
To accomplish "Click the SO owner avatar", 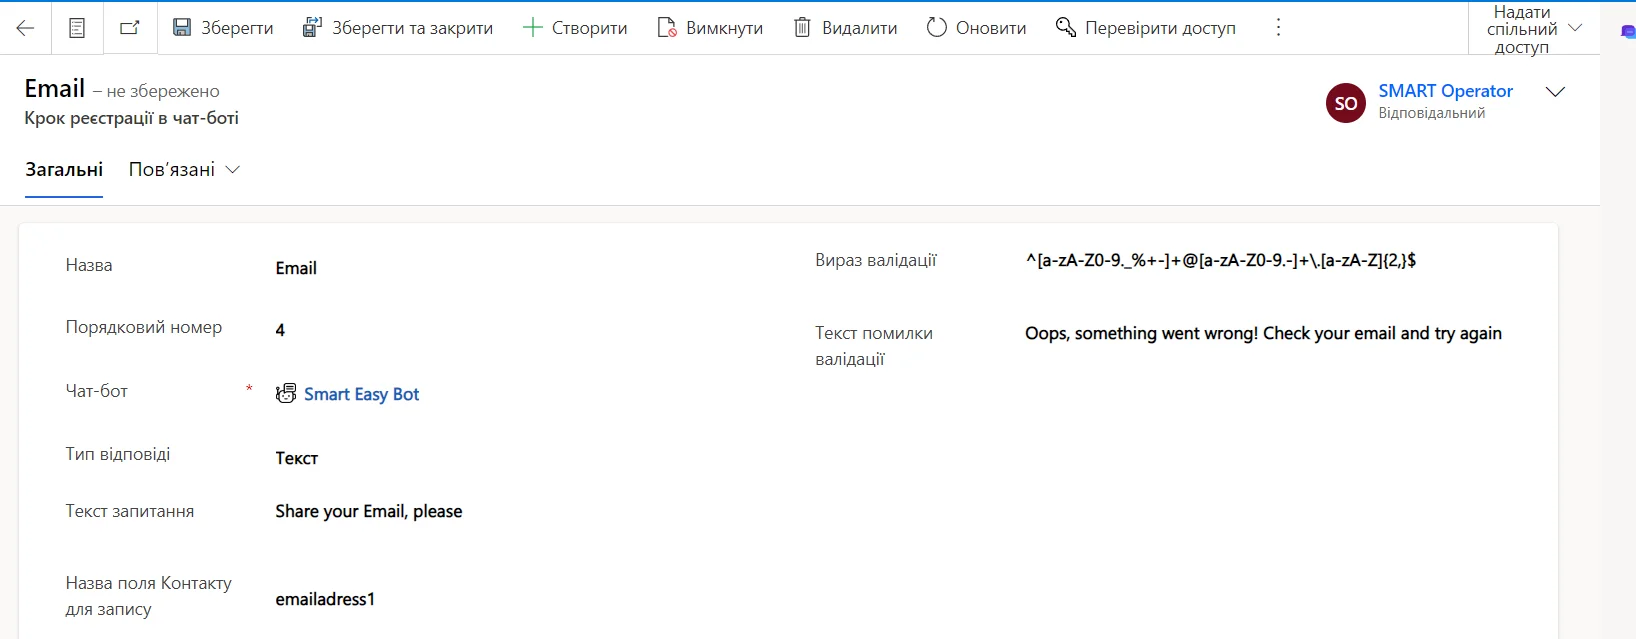I will click(x=1346, y=103).
